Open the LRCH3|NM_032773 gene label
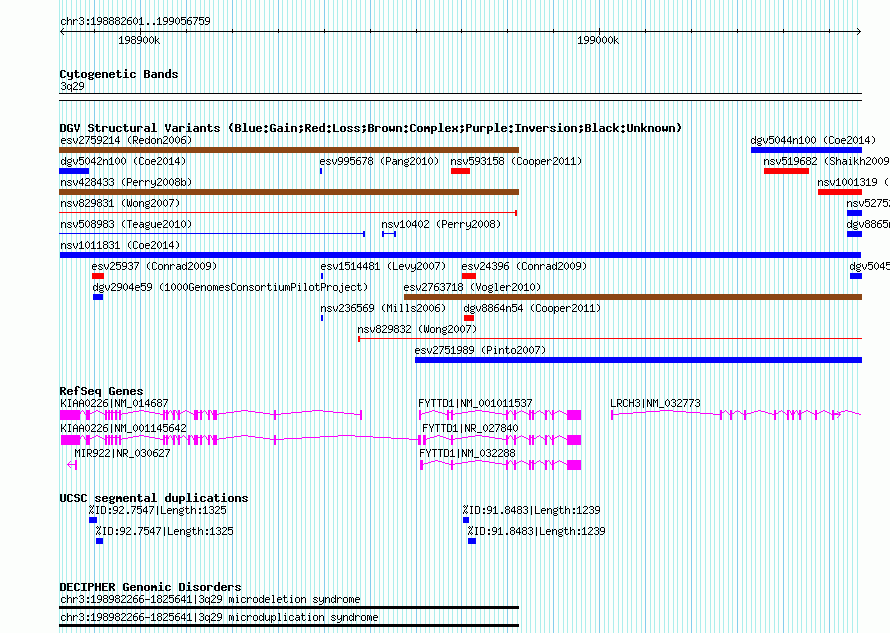The width and height of the screenshot is (890, 633). (656, 403)
